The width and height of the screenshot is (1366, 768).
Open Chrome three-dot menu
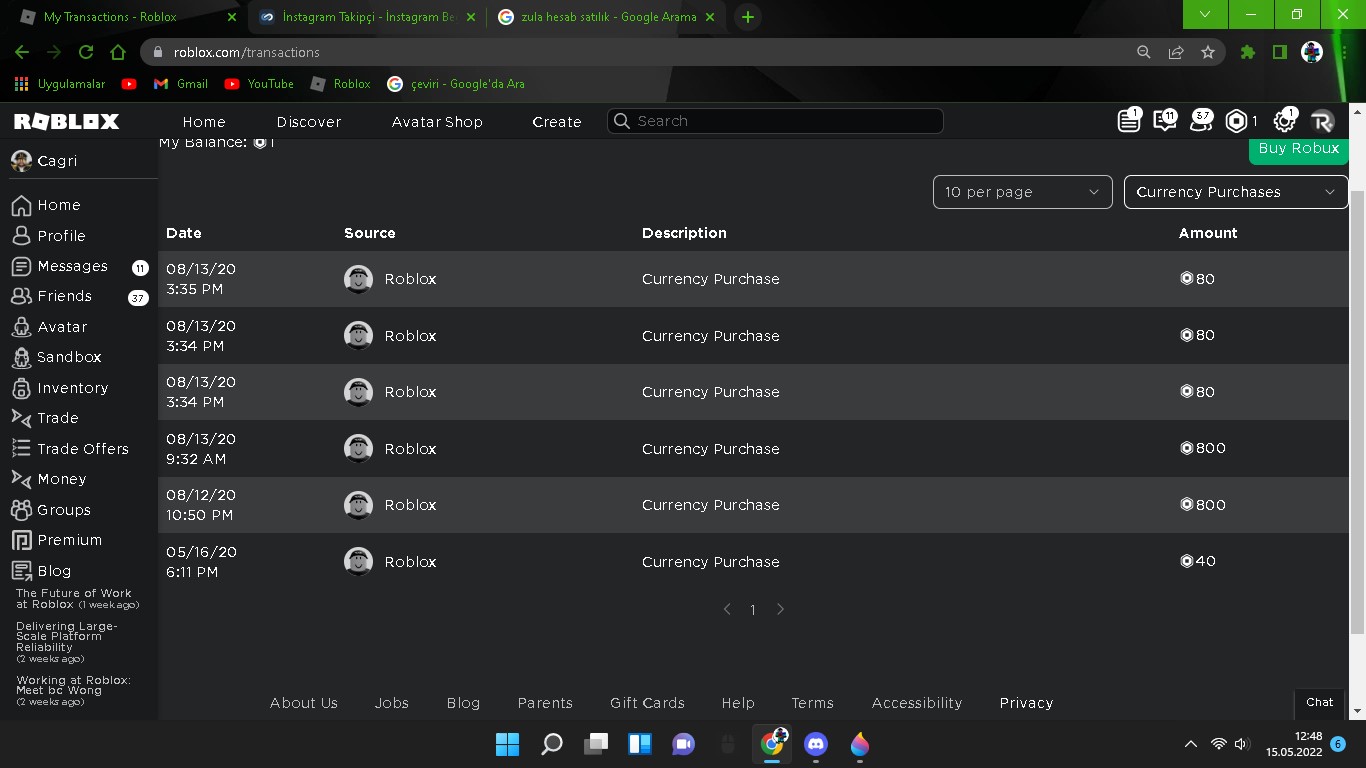1344,52
